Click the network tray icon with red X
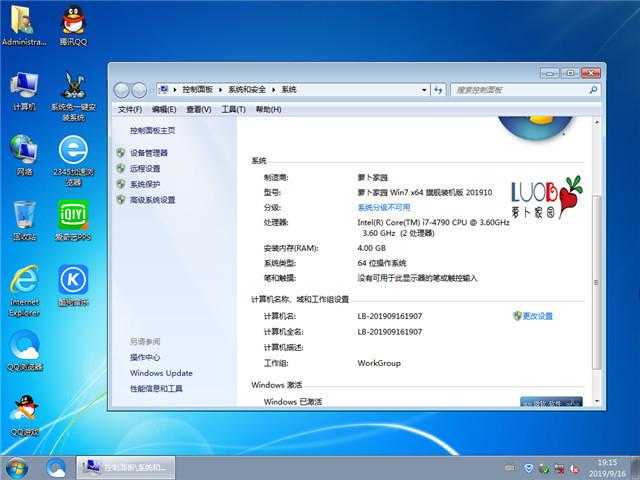The height and width of the screenshot is (480, 640). coord(559,468)
